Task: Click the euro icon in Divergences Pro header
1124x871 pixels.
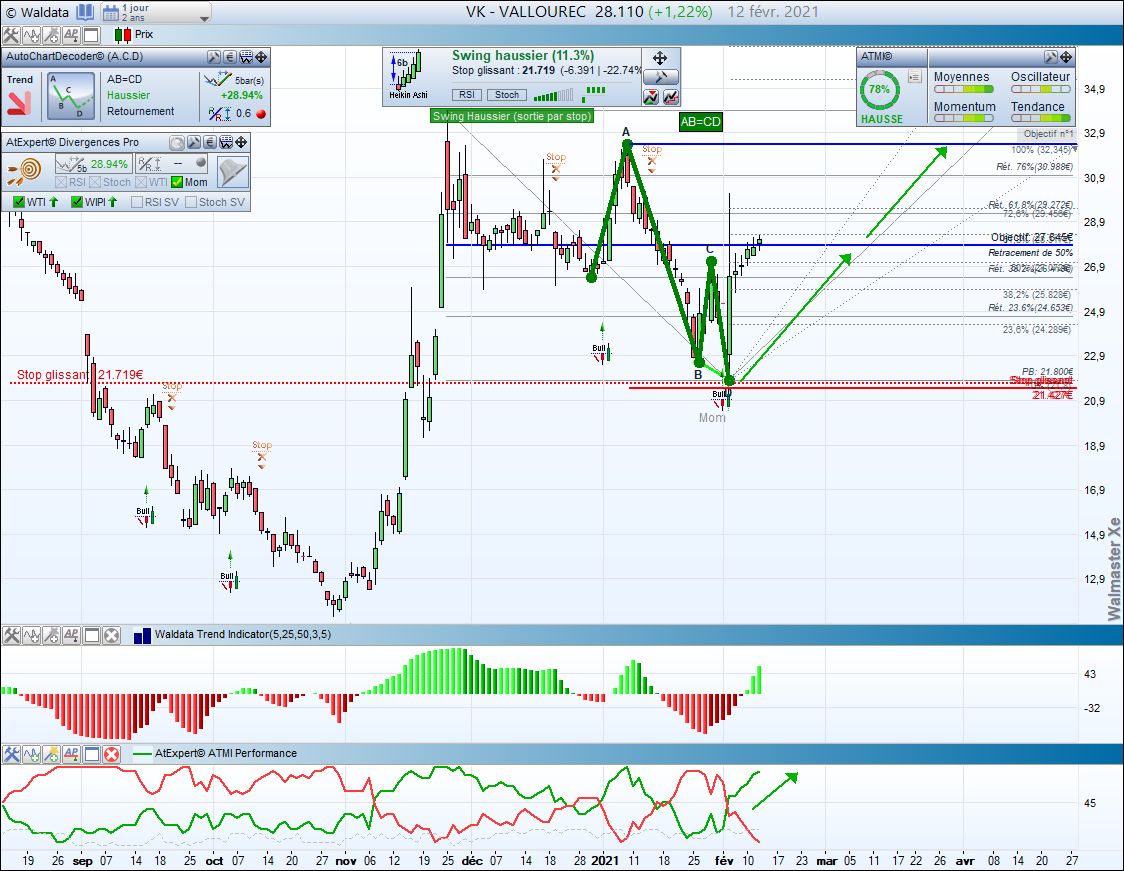Action: [x=209, y=143]
